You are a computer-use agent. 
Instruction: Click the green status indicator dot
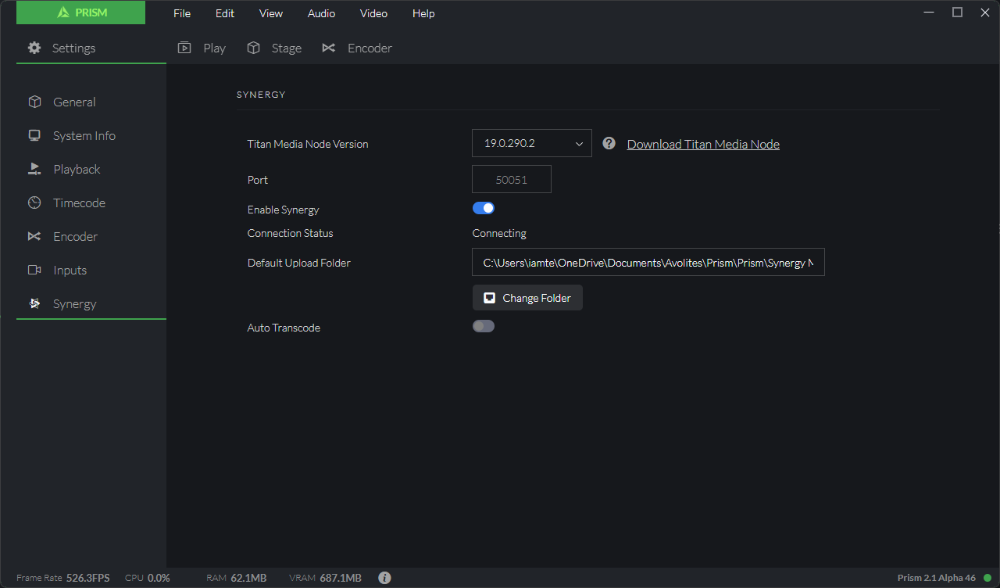click(987, 578)
